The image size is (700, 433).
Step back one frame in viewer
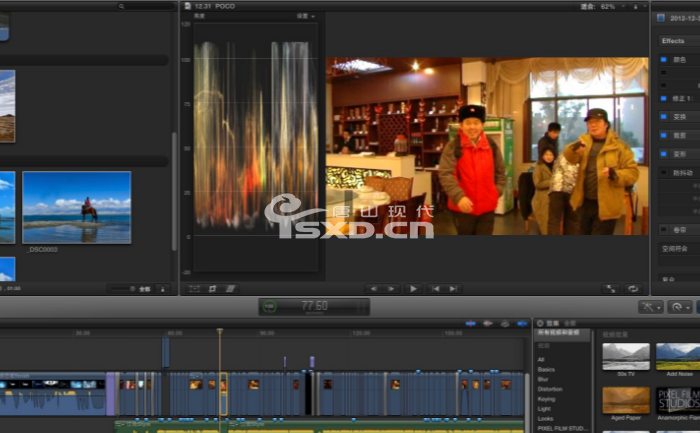(x=374, y=289)
